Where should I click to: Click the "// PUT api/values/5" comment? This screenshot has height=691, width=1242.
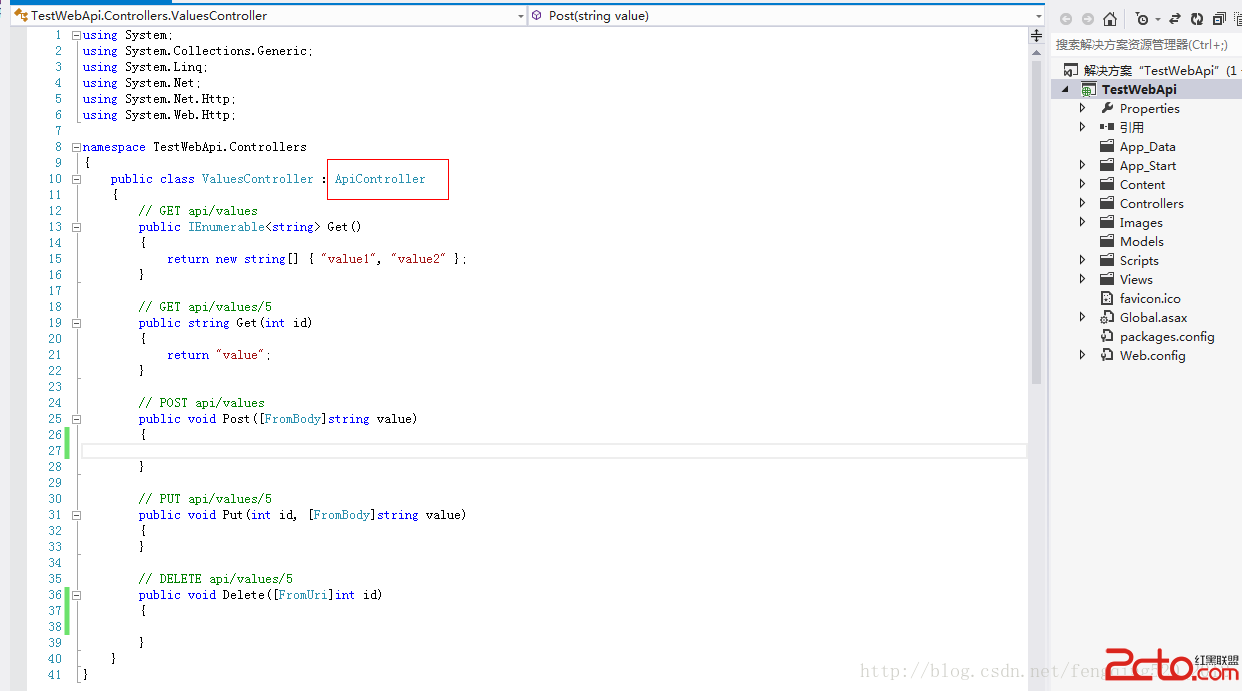pos(205,499)
